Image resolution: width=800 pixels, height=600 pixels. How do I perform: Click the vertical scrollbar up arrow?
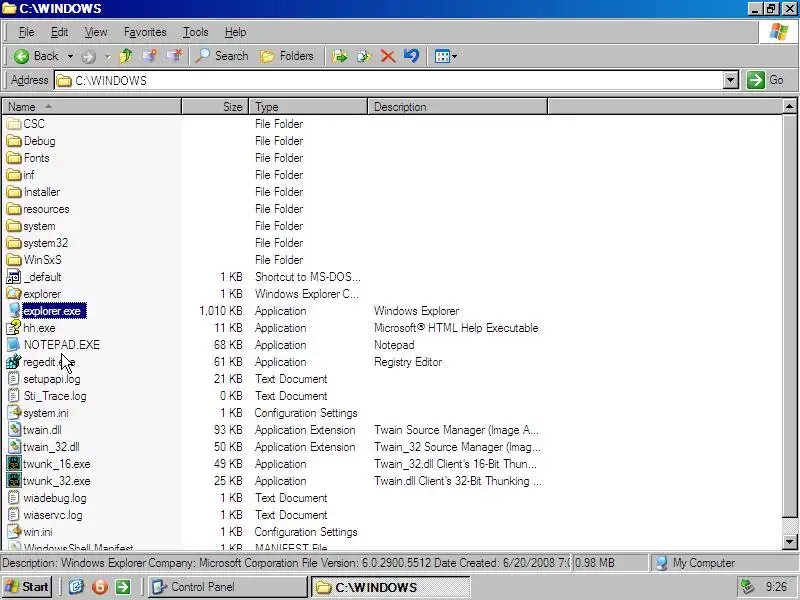(789, 107)
